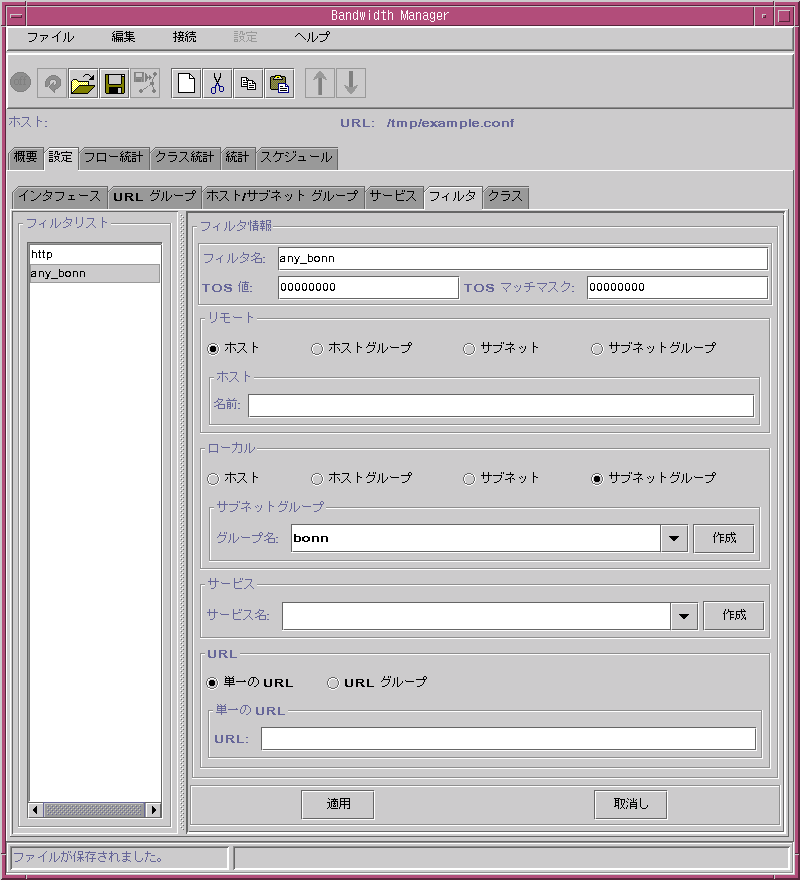The image size is (800, 880).
Task: Click the 取消し button
Action: click(x=630, y=804)
